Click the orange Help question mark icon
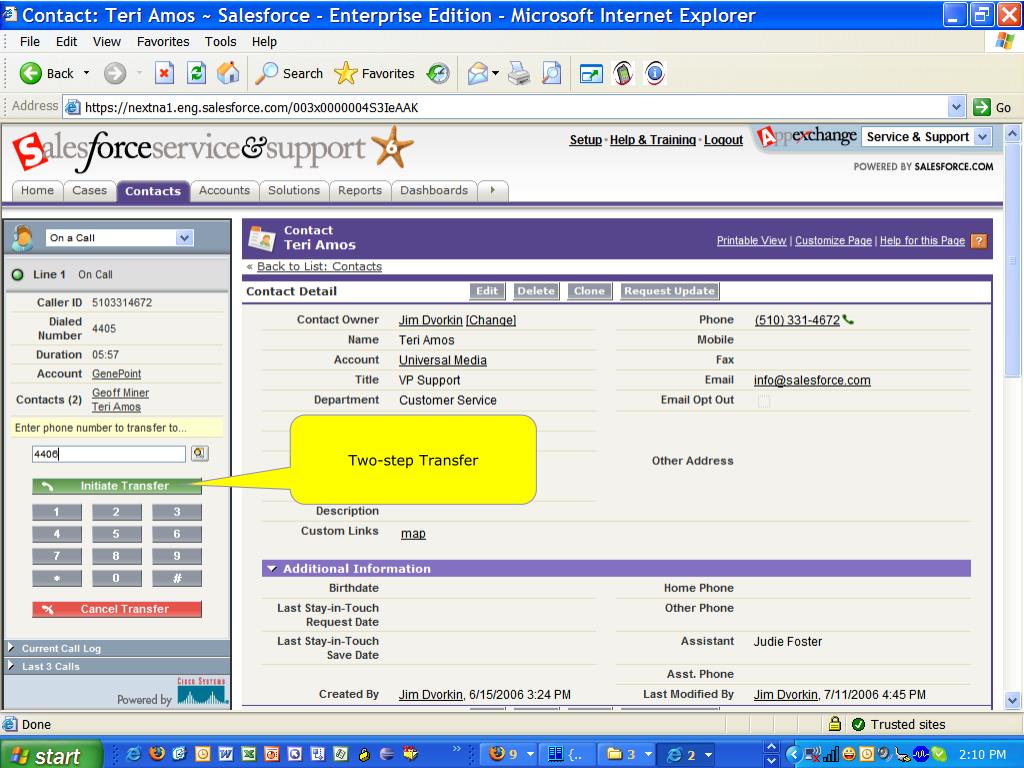 coord(978,241)
